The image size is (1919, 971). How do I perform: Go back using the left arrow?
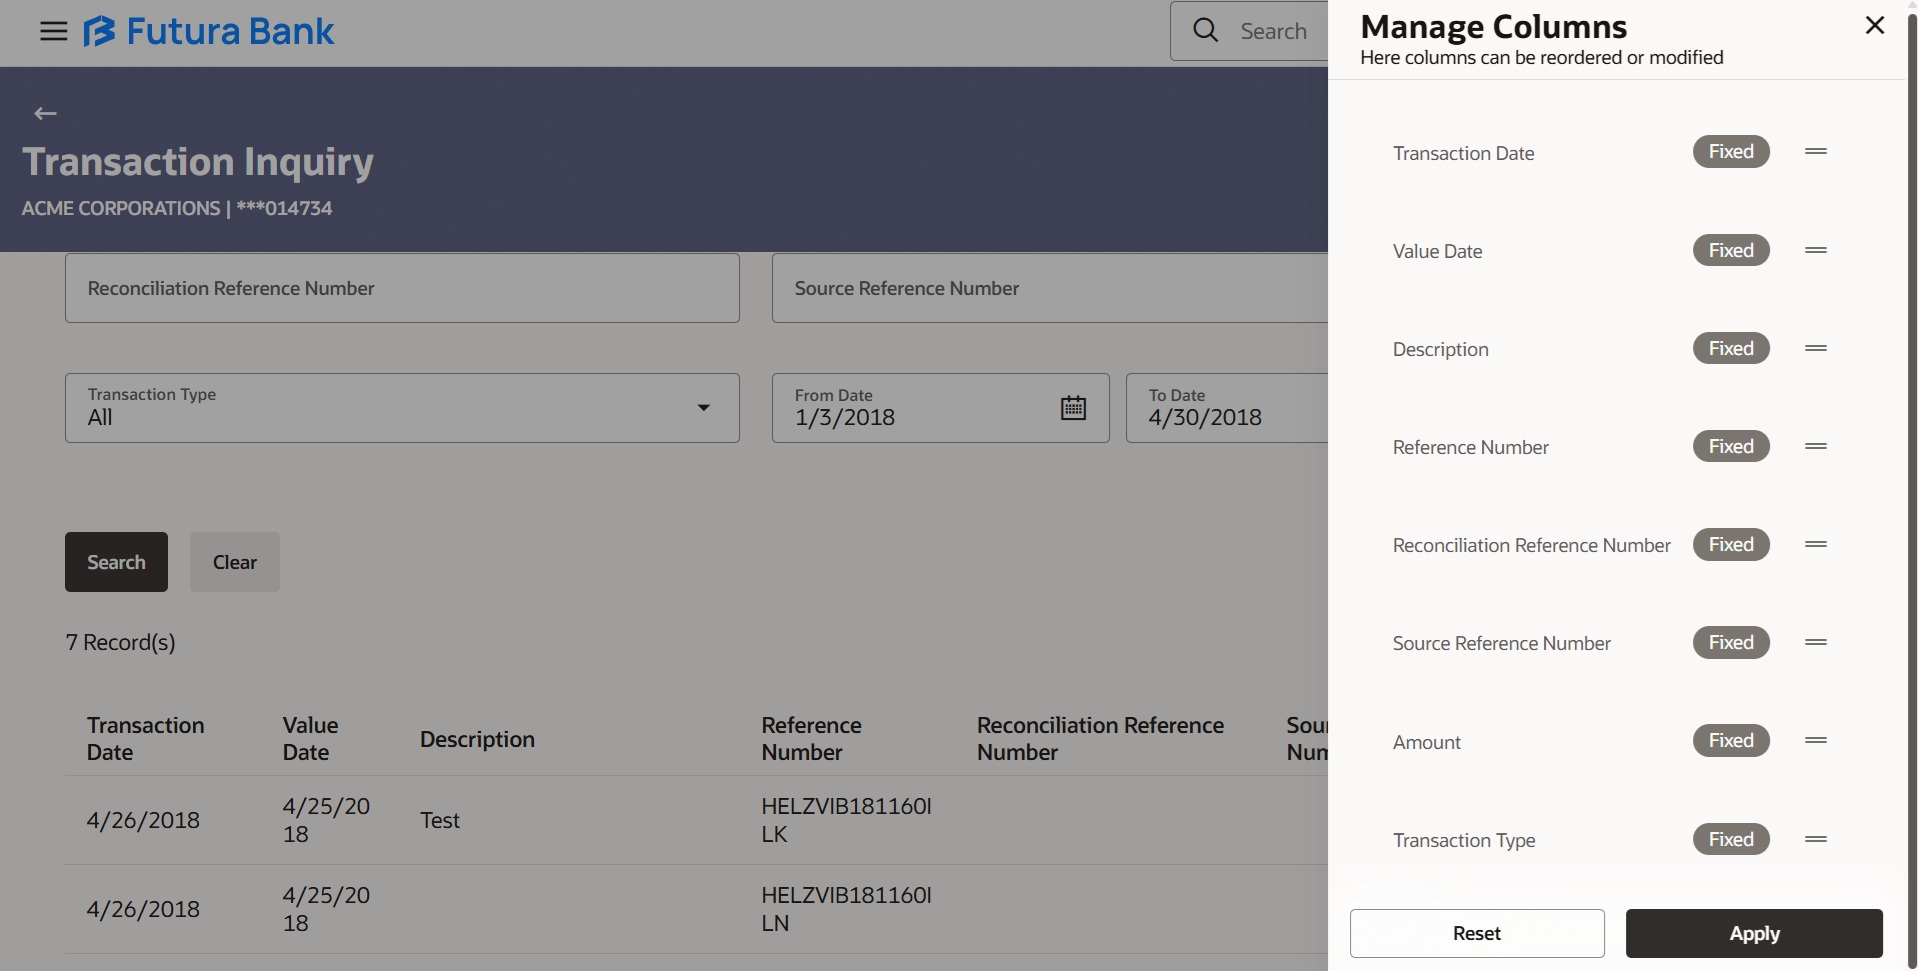click(x=45, y=113)
